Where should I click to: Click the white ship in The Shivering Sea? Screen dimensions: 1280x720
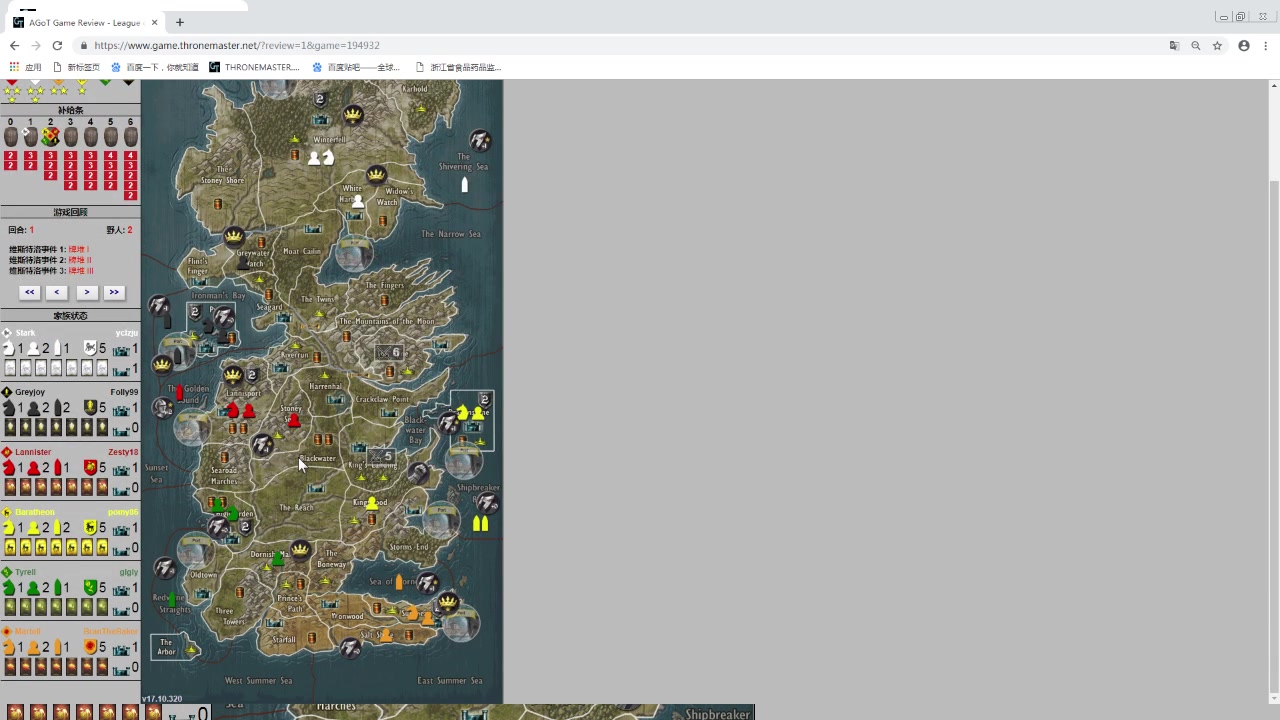(x=464, y=185)
